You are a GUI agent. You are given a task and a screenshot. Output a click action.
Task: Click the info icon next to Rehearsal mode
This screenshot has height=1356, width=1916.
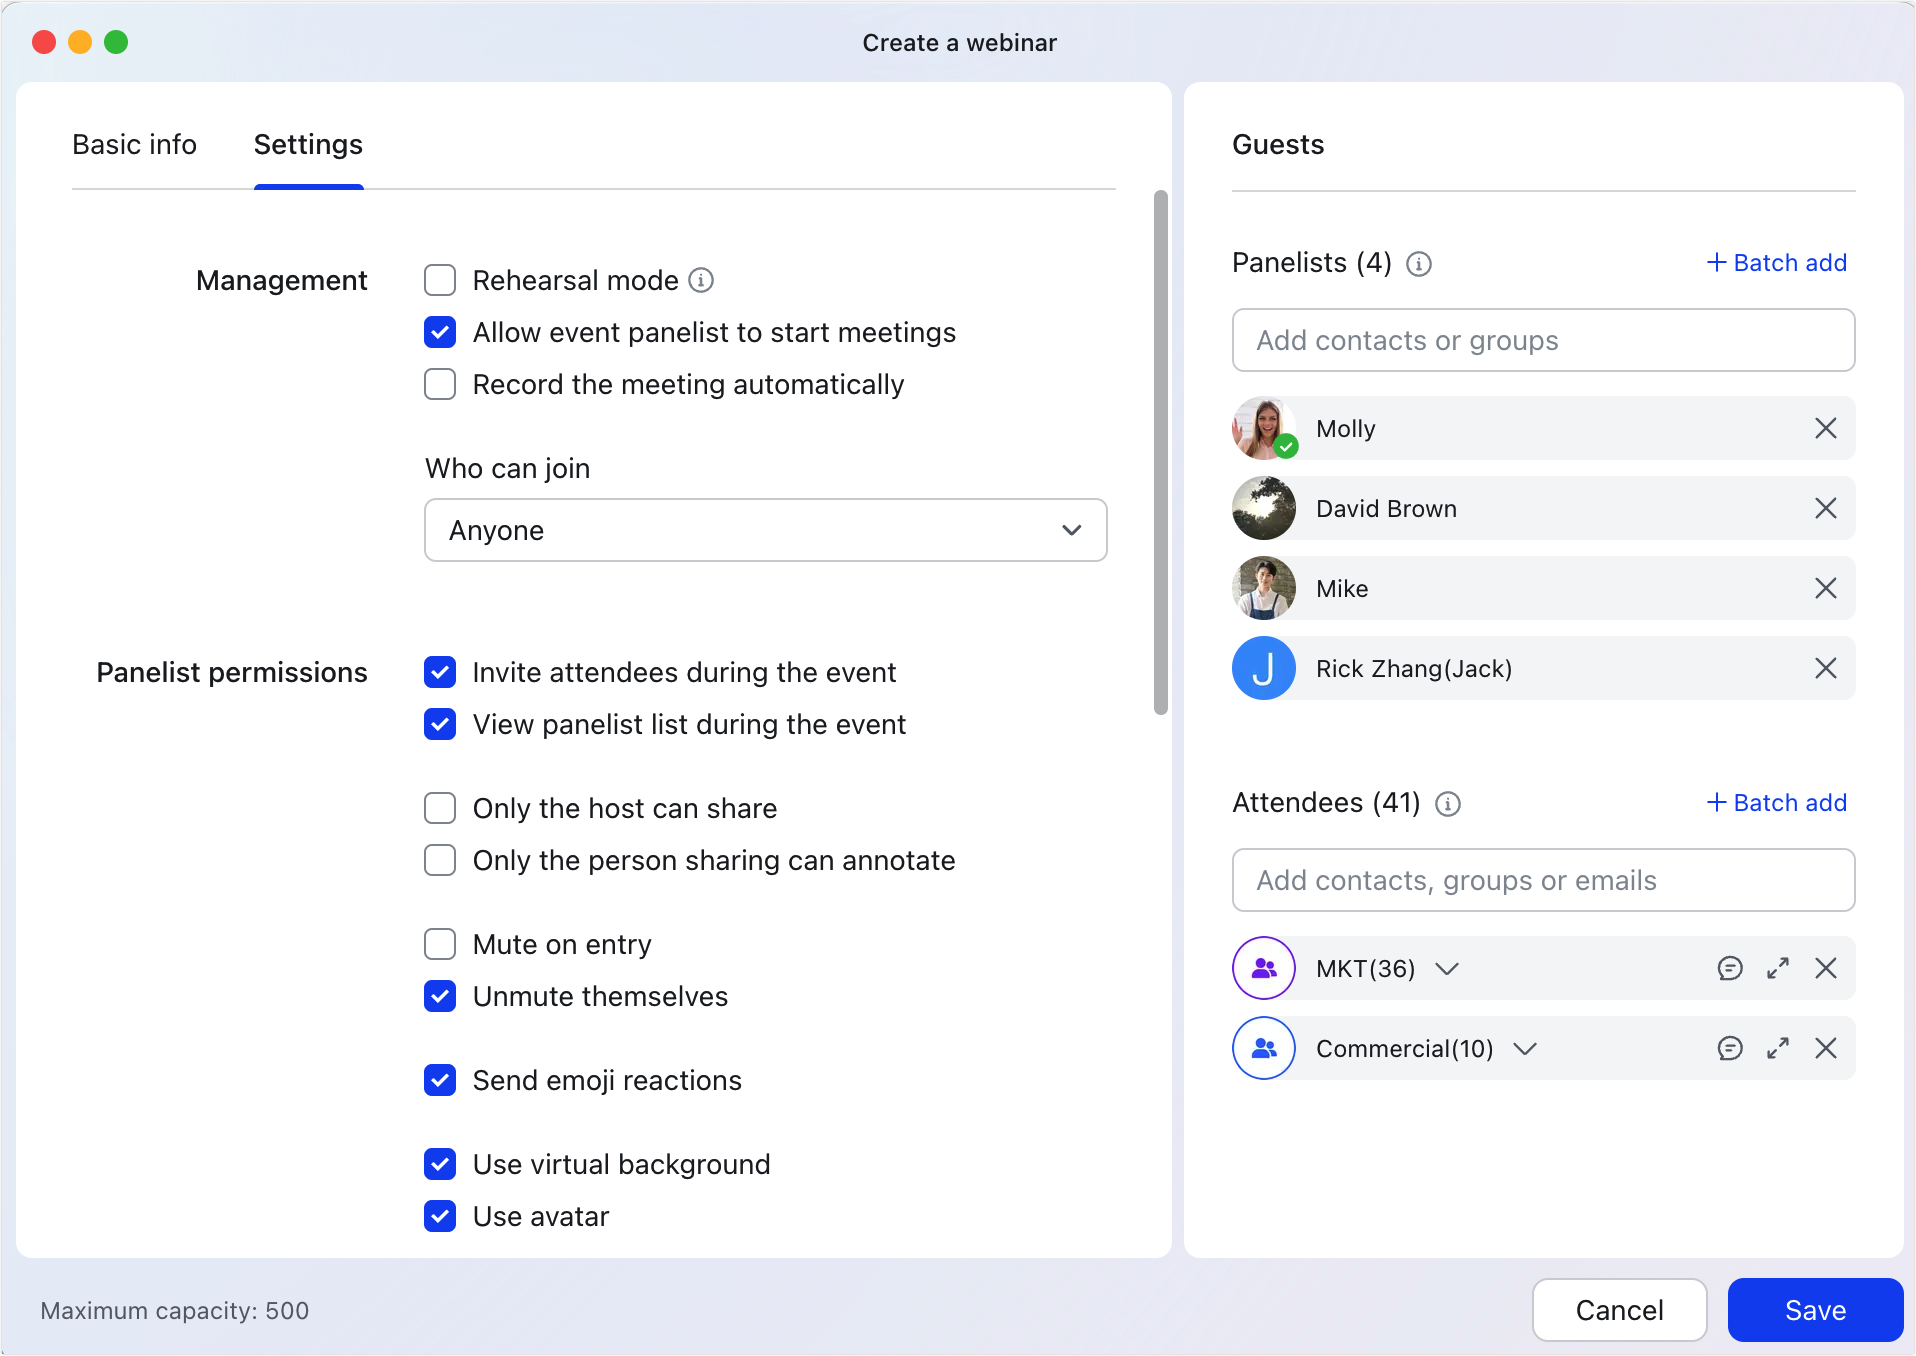(701, 280)
